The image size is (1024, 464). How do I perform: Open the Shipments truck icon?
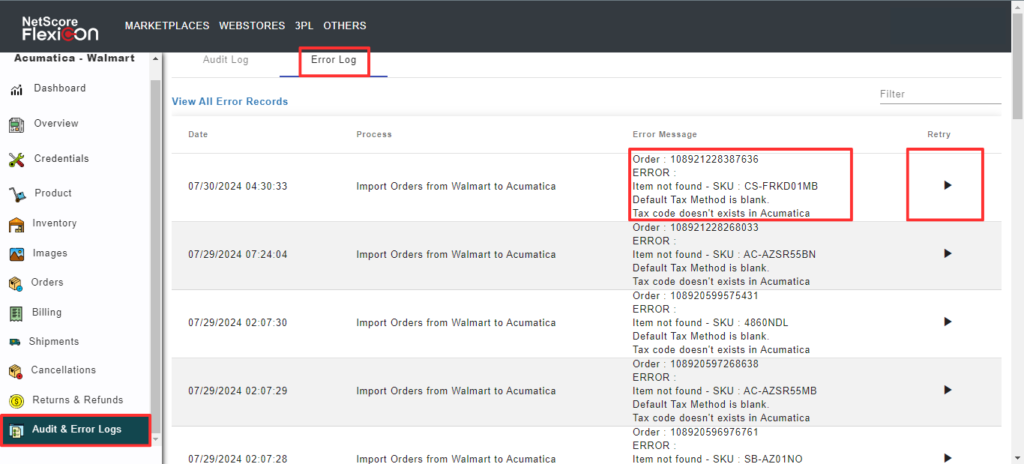pos(15,342)
